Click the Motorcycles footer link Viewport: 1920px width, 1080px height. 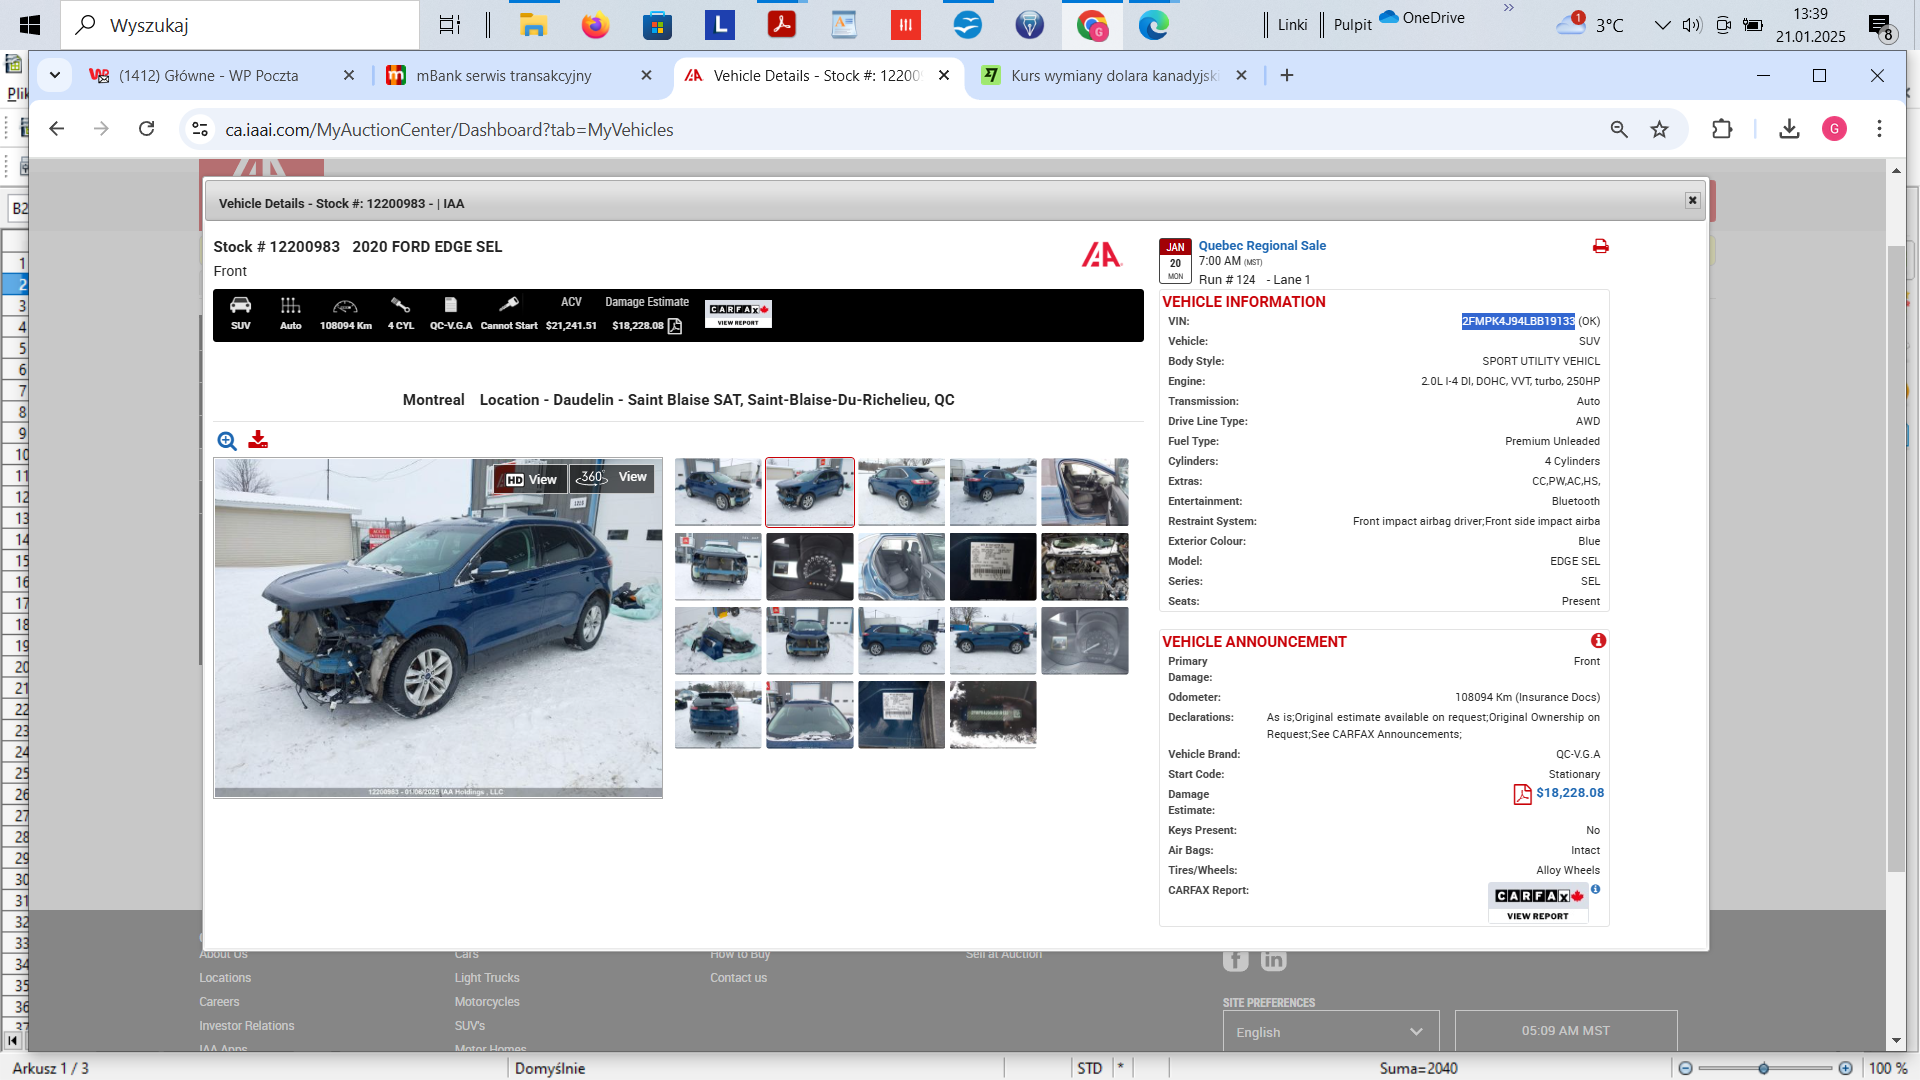click(487, 1002)
